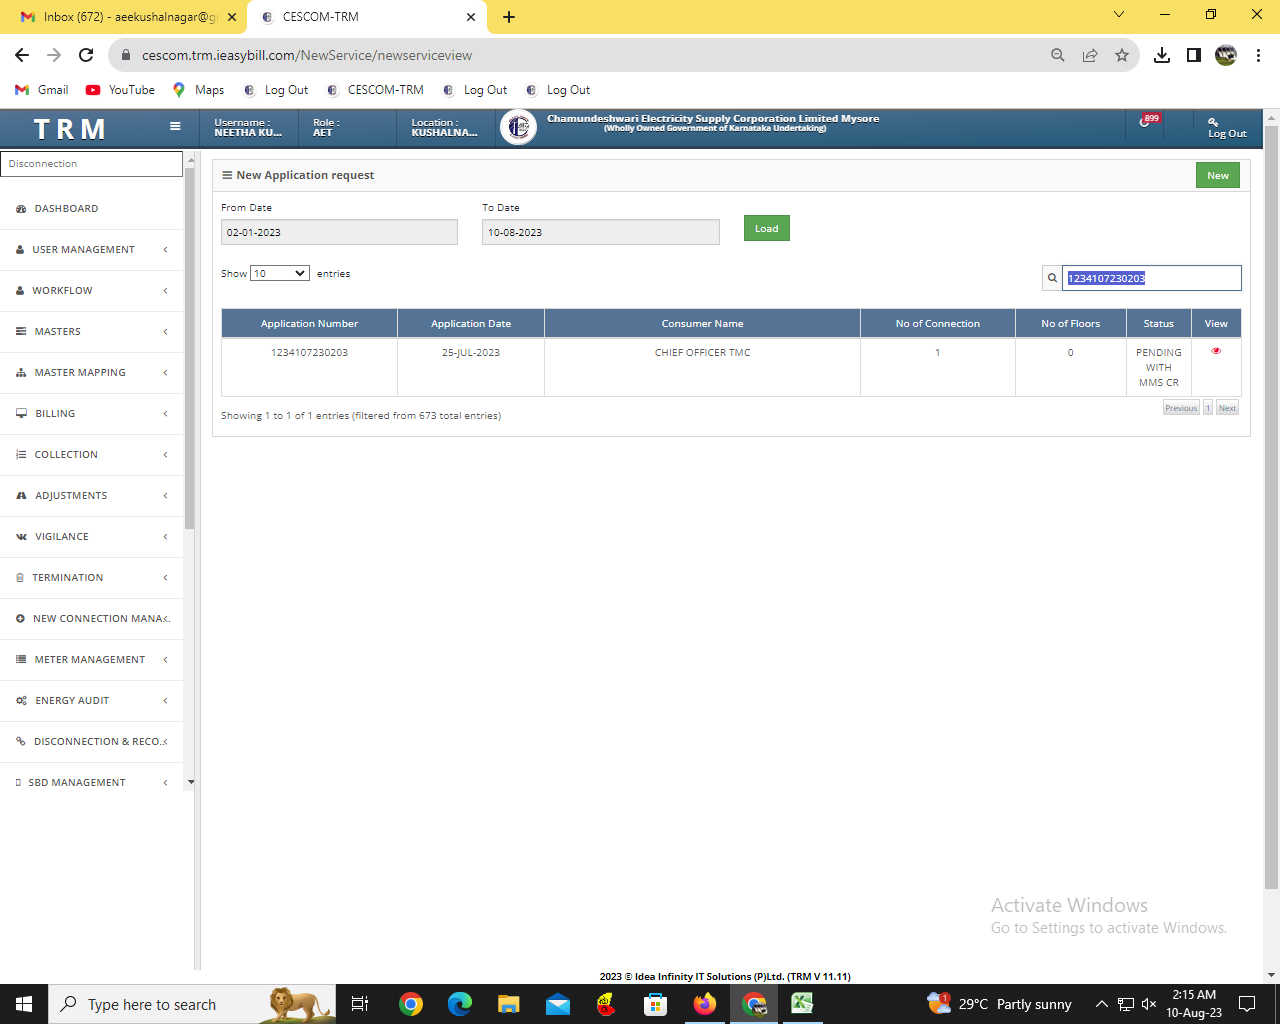
Task: Expand the Meter Management sidebar menu
Action: pos(91,660)
